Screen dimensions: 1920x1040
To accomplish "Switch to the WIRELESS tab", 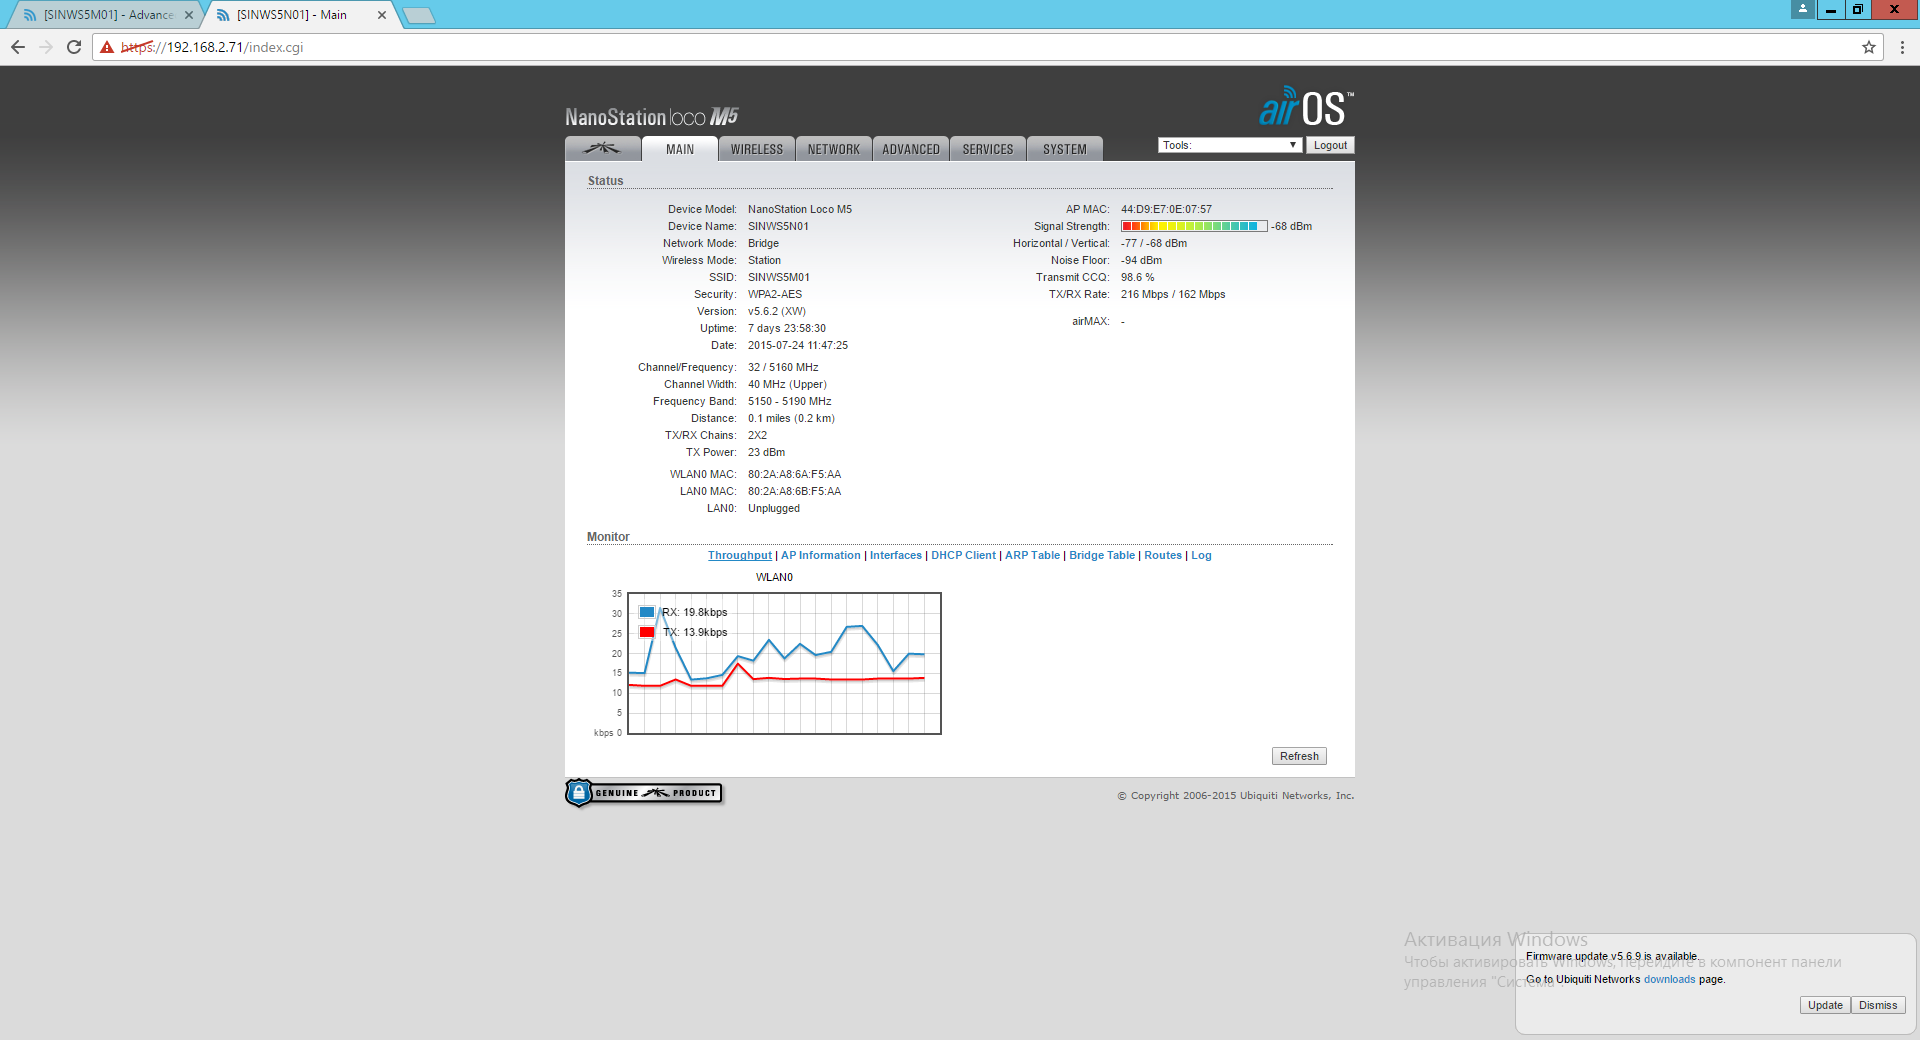I will 757,149.
